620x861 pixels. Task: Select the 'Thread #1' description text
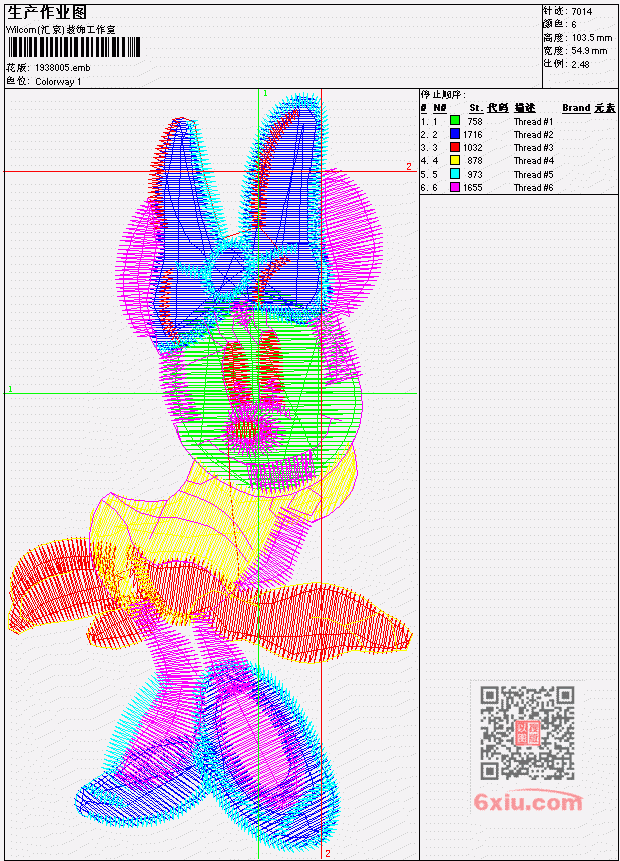click(533, 121)
